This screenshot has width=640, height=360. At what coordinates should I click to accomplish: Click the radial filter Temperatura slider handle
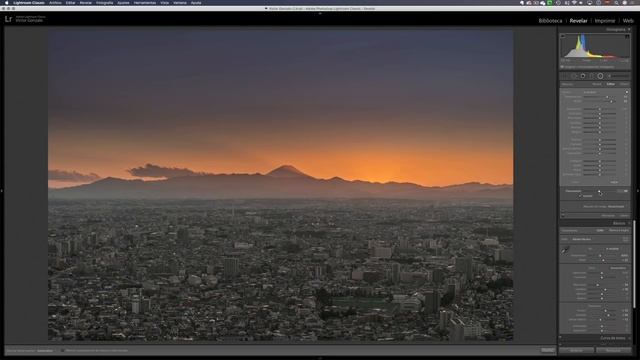point(607,97)
